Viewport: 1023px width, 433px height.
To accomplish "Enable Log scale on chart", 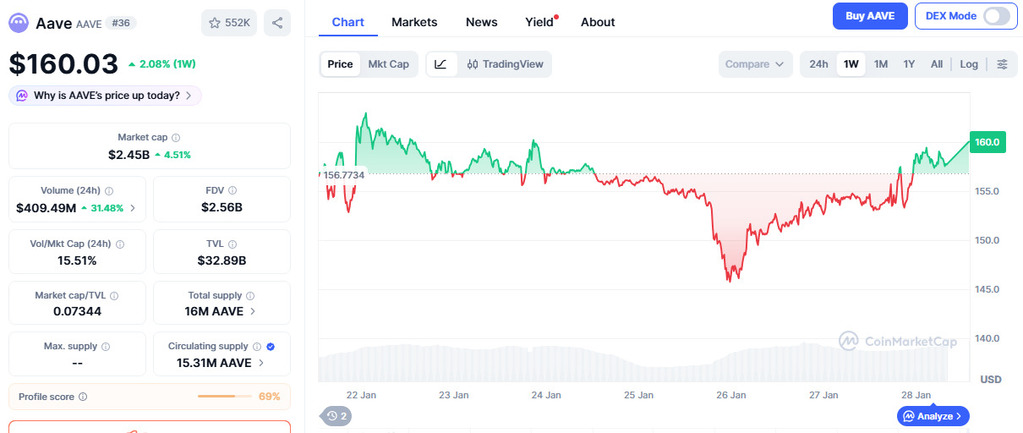I will pyautogui.click(x=969, y=64).
